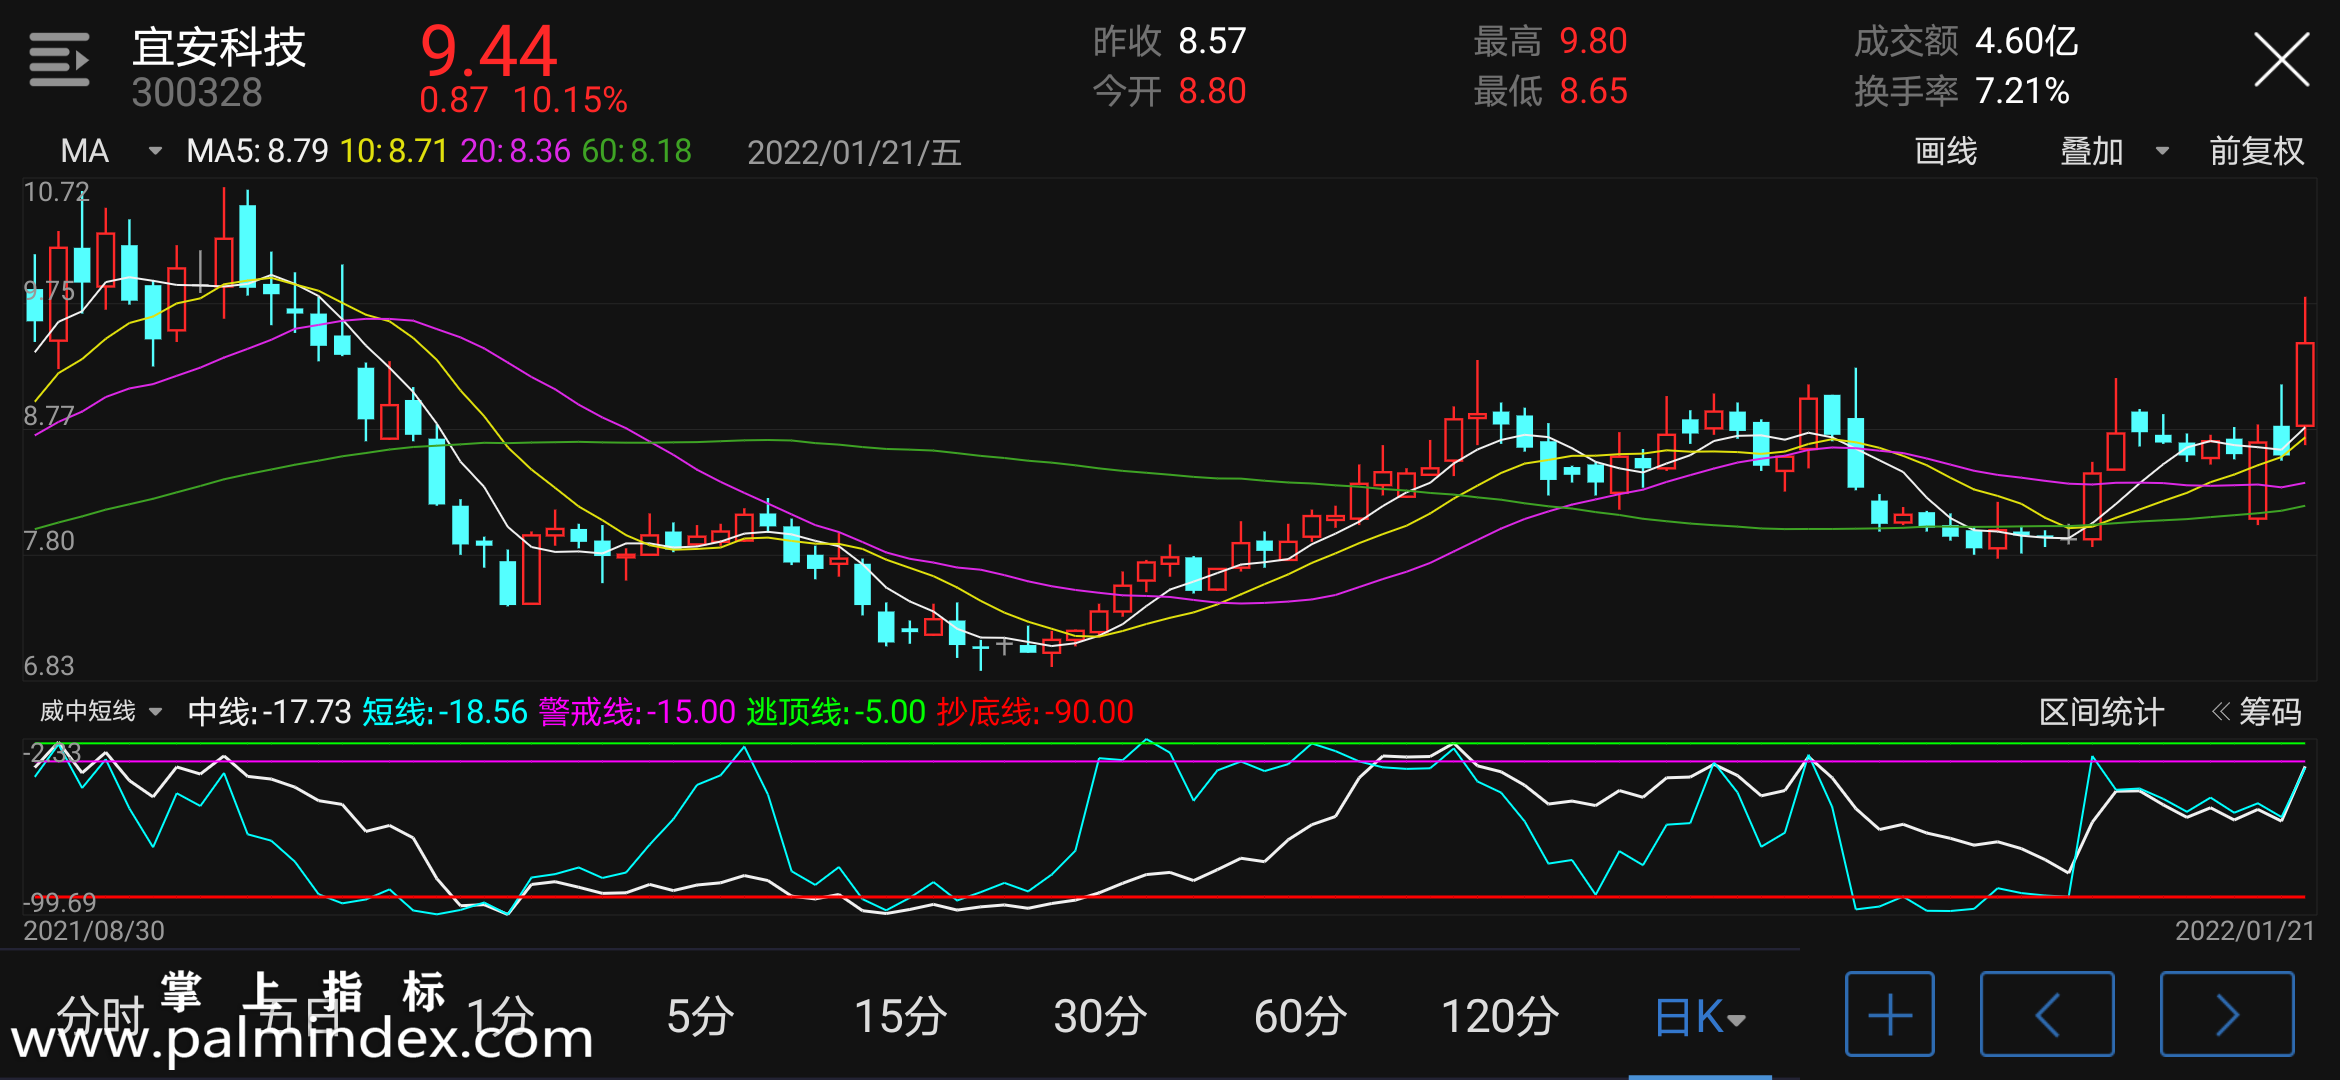
Task: Switch to the 60分 chart tab
Action: (x=1300, y=1016)
